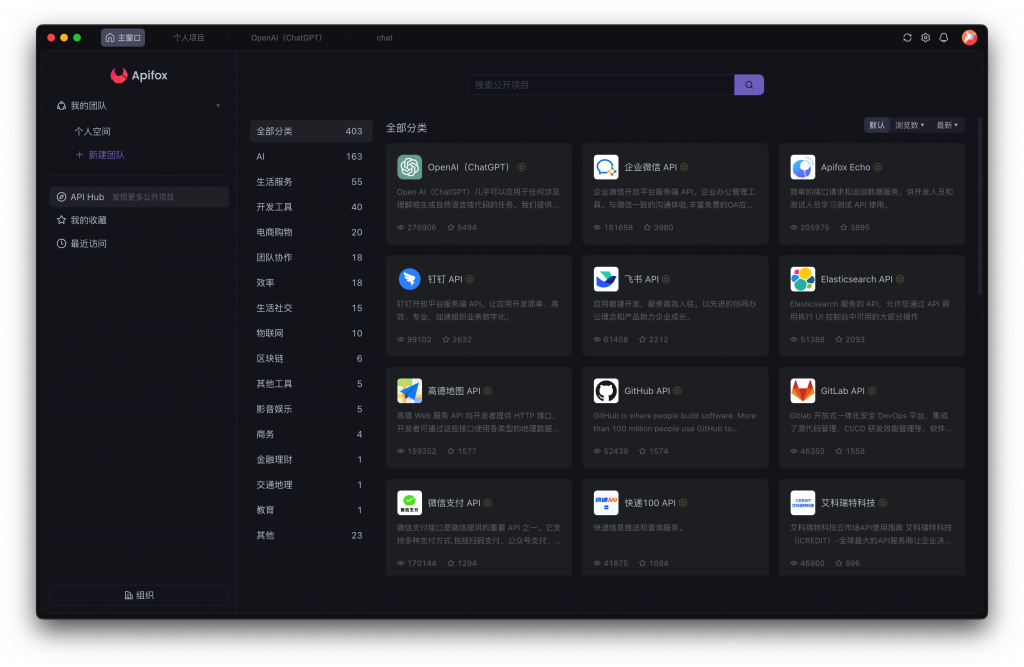
Task: Open settings via the gear icon
Action: [x=925, y=38]
